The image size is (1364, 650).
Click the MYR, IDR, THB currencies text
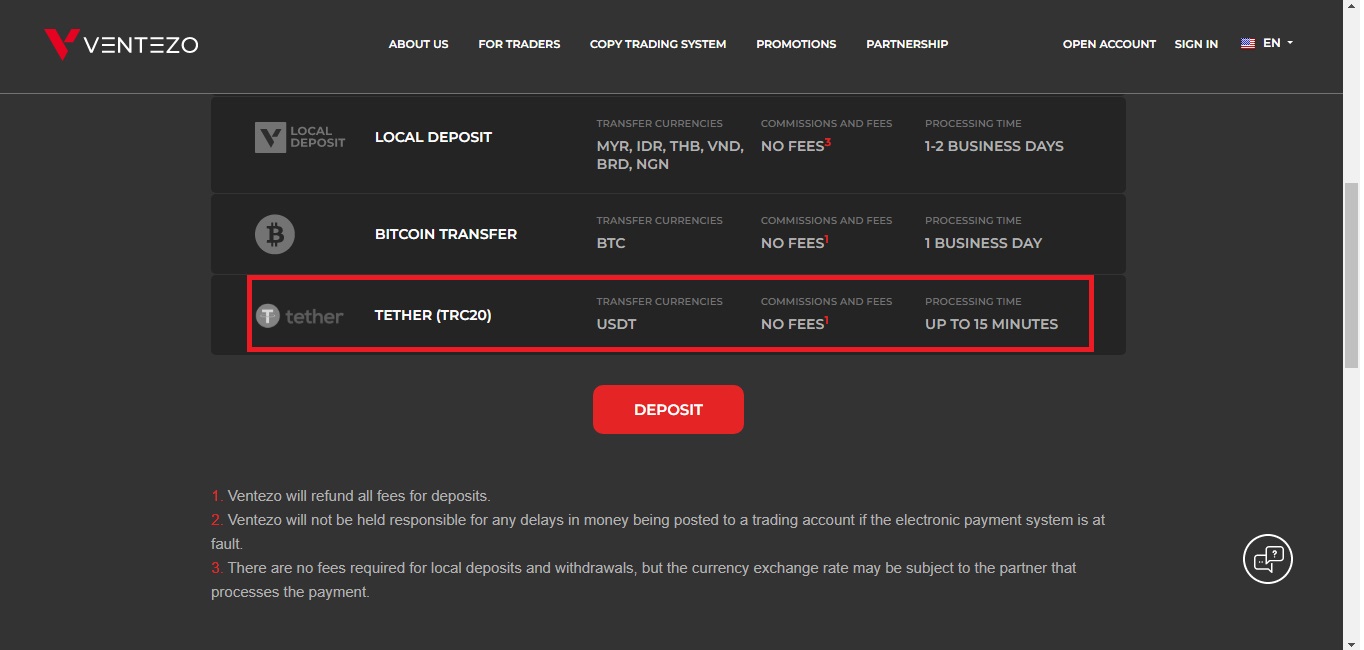pos(670,155)
